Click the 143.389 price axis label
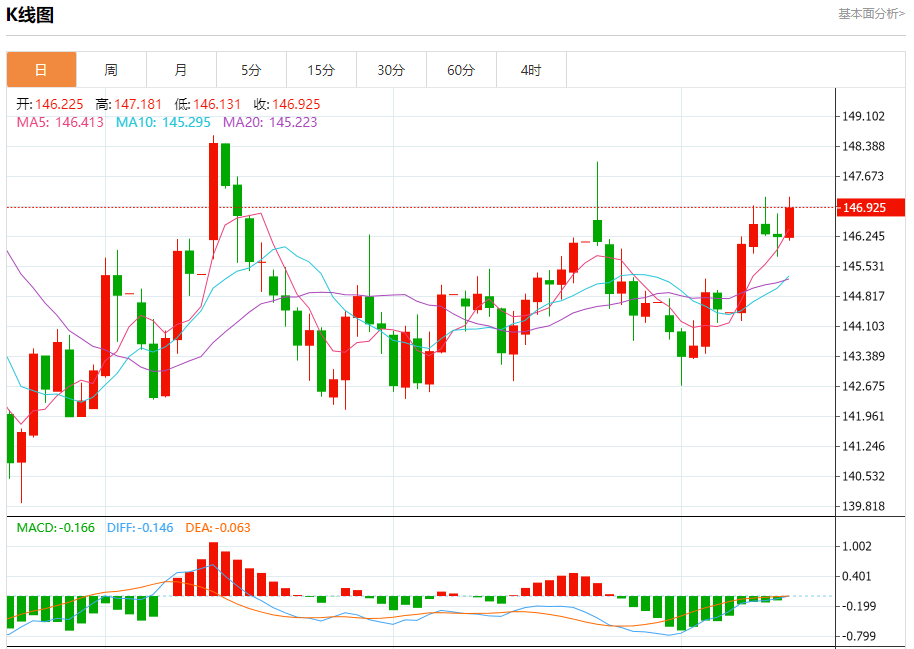 [863, 356]
